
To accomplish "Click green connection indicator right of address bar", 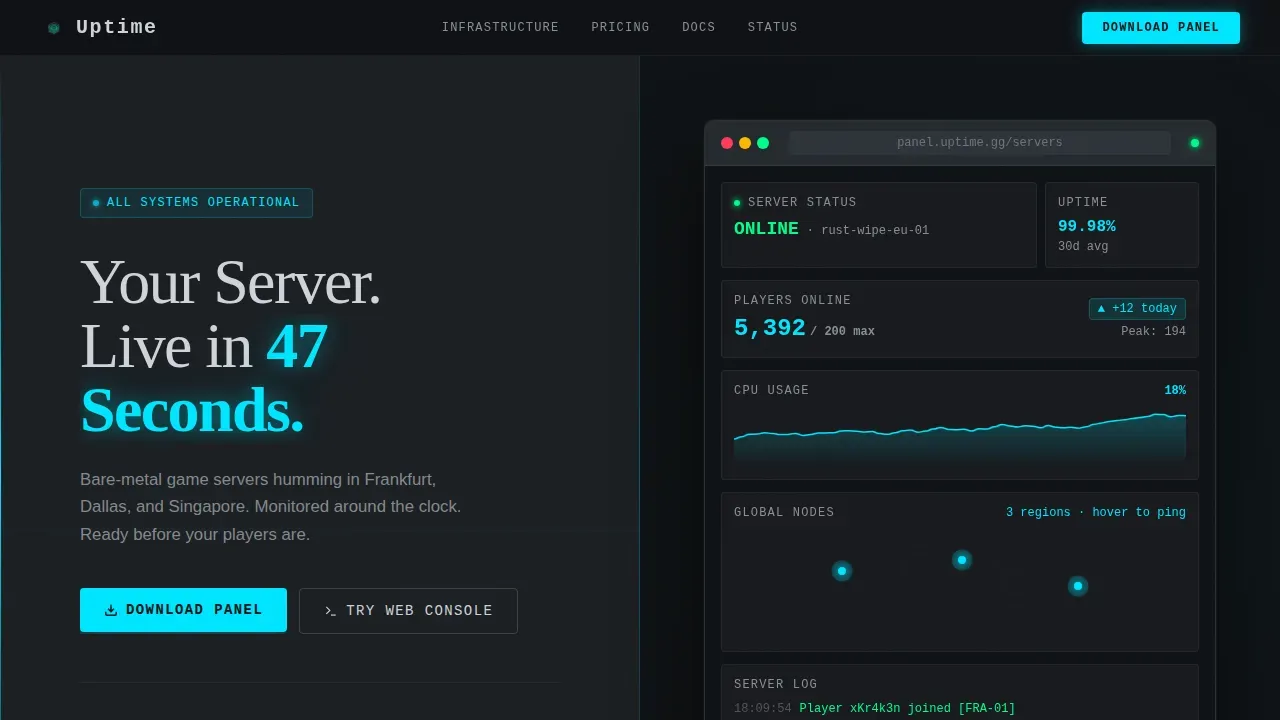I will tap(1194, 143).
